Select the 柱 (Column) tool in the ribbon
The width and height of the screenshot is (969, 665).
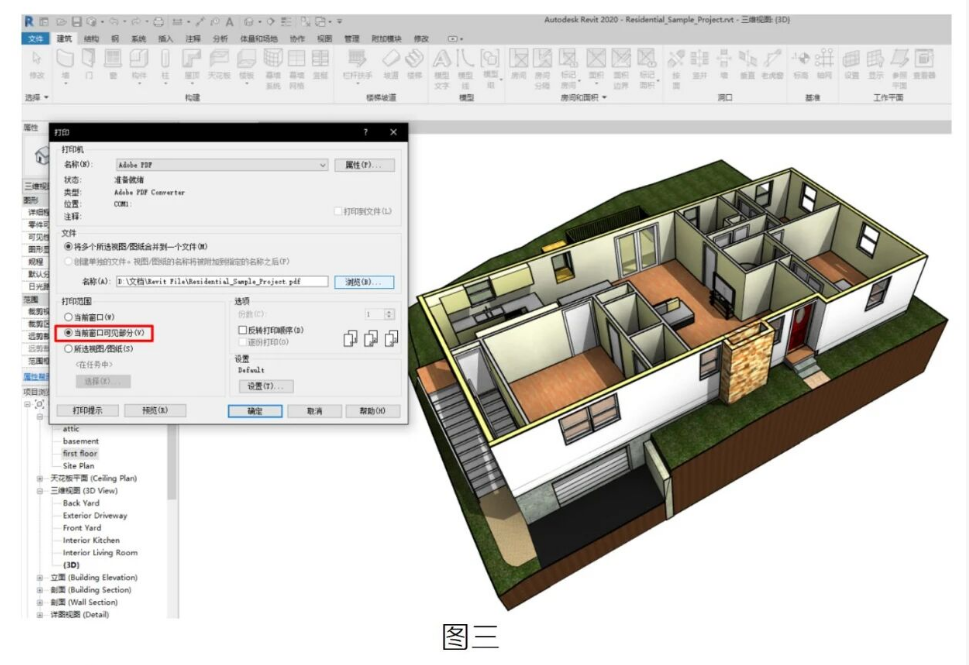tap(165, 64)
